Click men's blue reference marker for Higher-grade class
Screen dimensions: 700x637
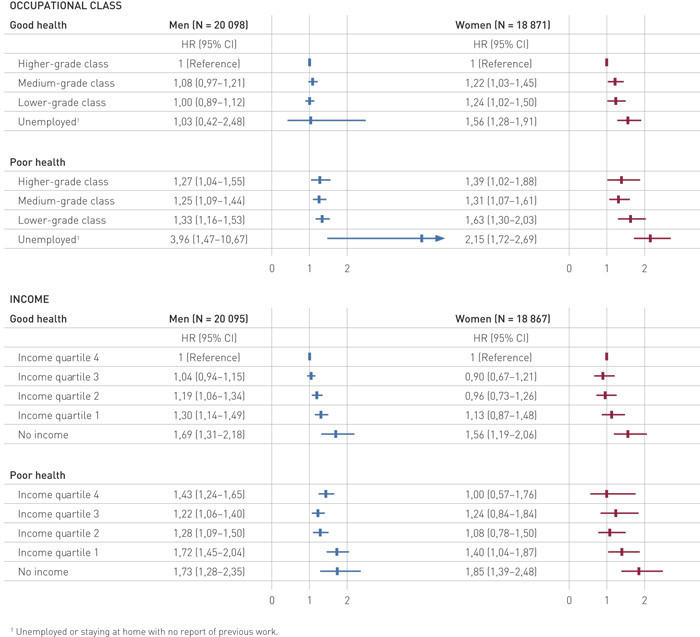tap(309, 63)
